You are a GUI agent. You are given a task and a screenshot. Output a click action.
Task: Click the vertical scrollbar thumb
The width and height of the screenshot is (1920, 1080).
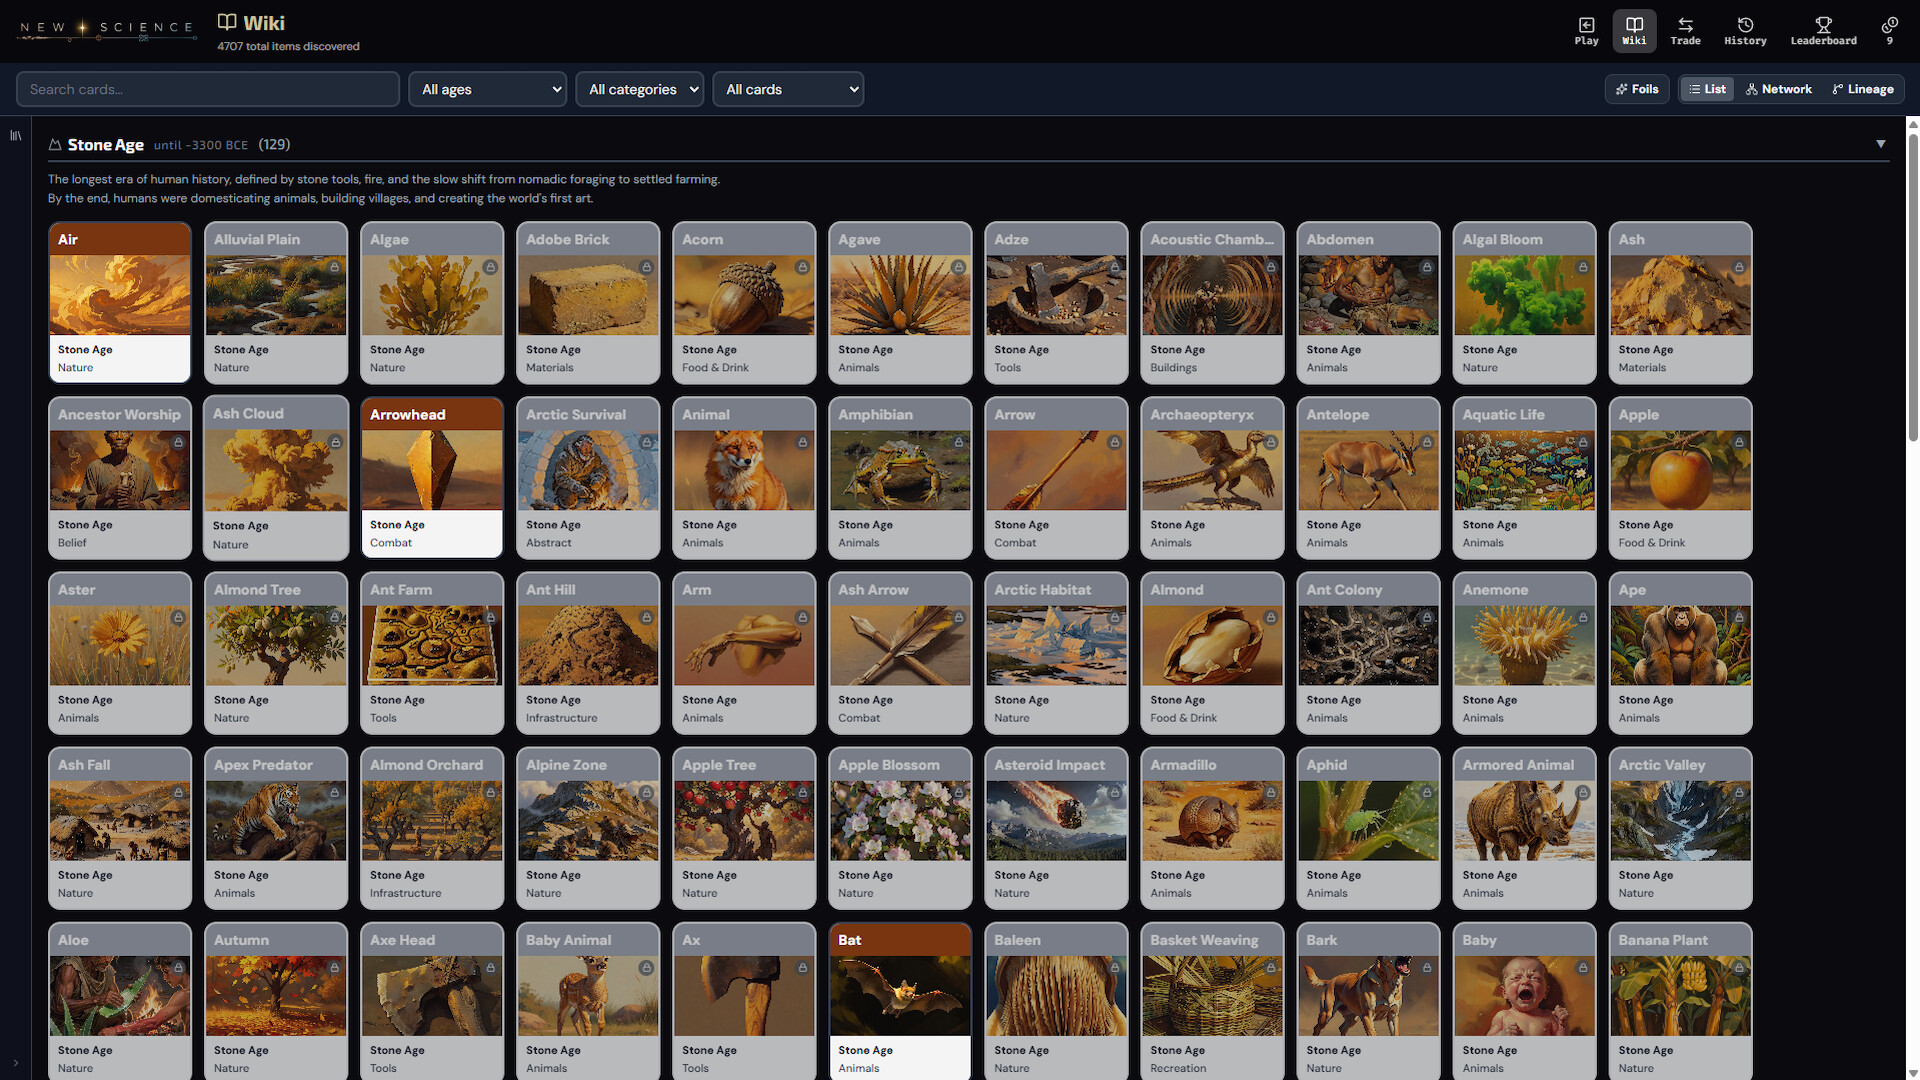[x=1913, y=285]
